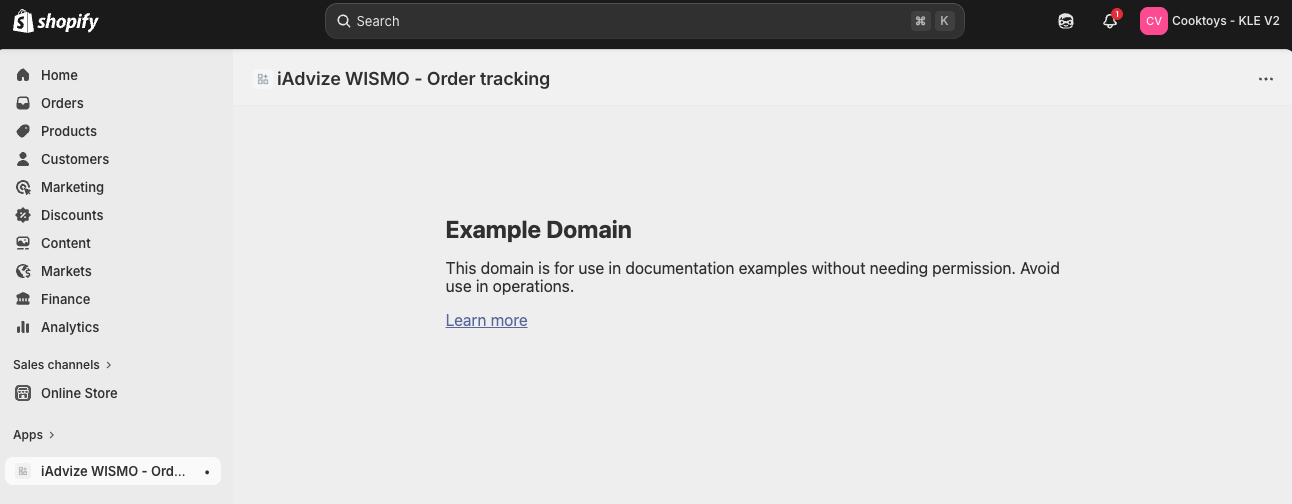Screen dimensions: 1292x504
Task: Click the Finance bank icon
Action: (24, 299)
